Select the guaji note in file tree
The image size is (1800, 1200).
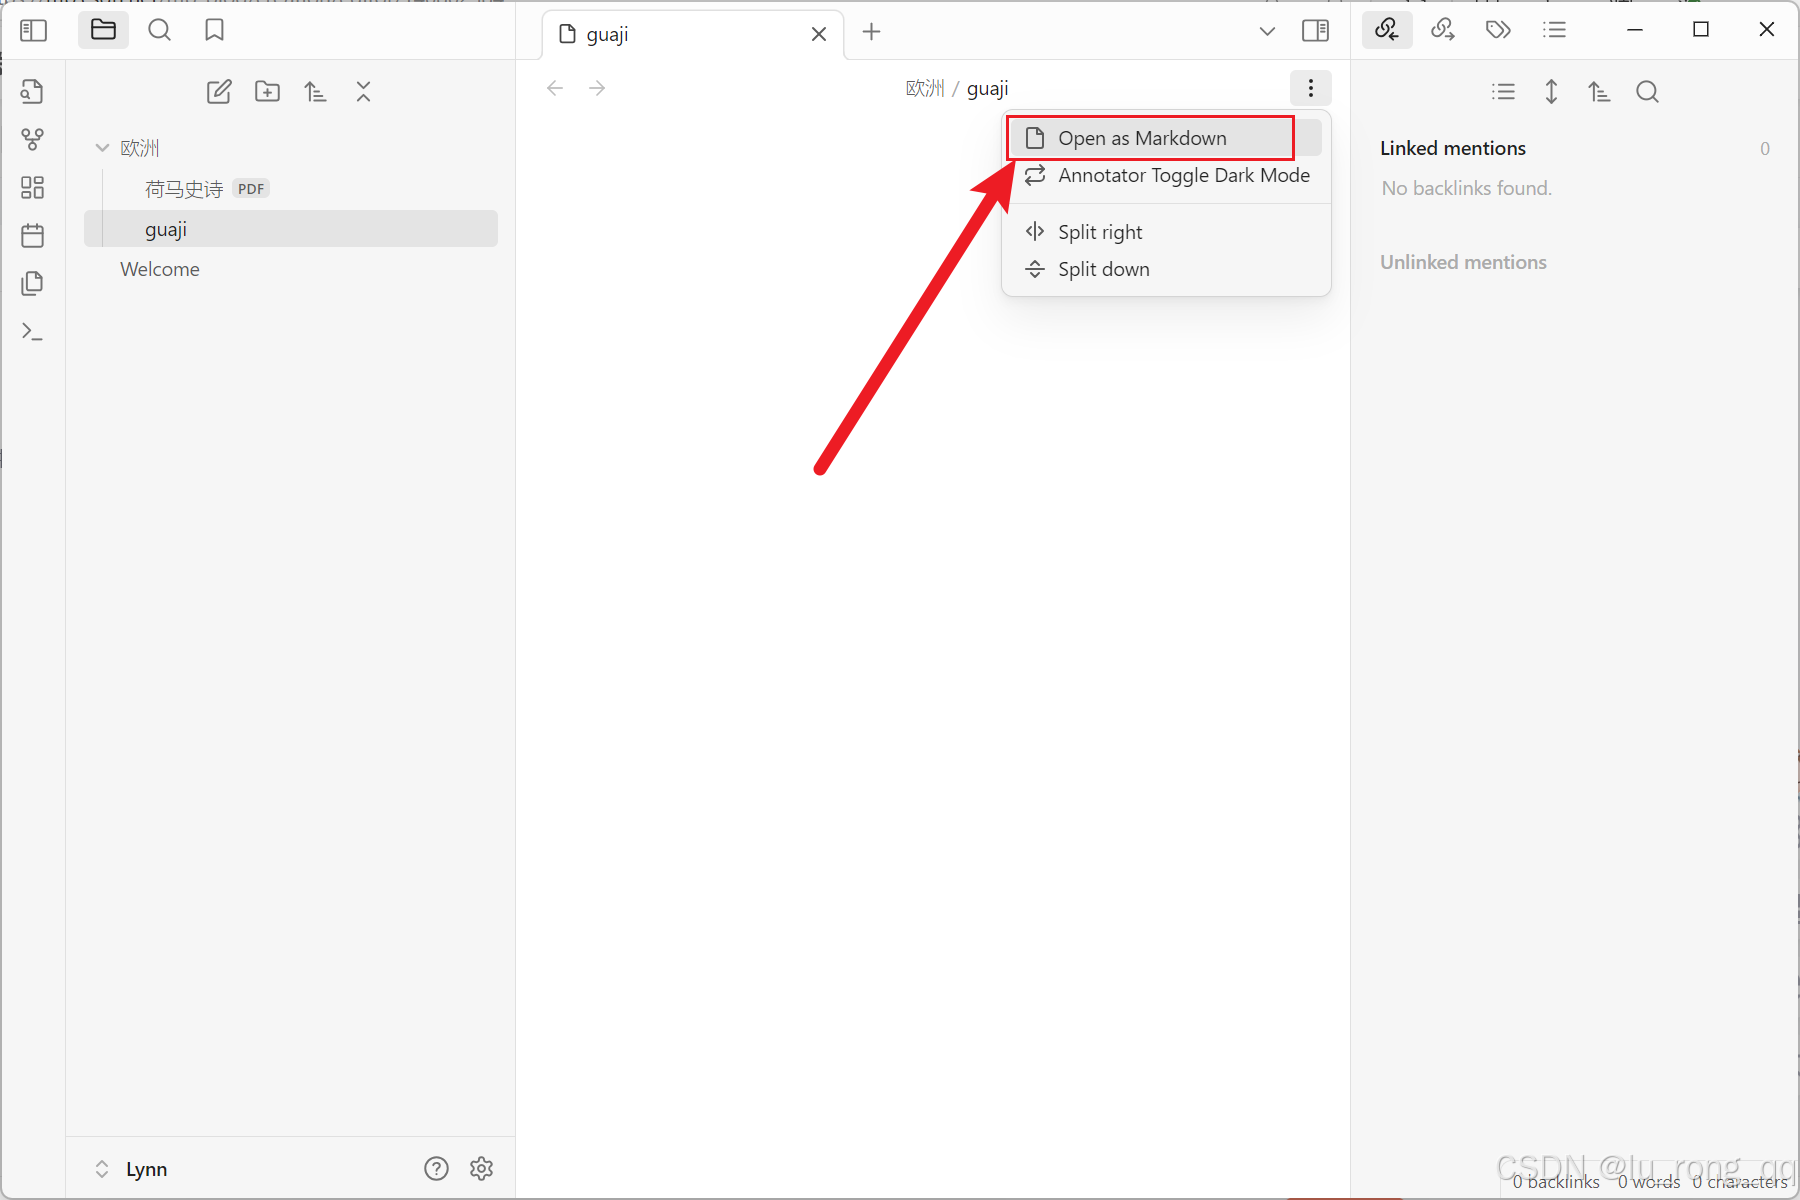(x=291, y=229)
